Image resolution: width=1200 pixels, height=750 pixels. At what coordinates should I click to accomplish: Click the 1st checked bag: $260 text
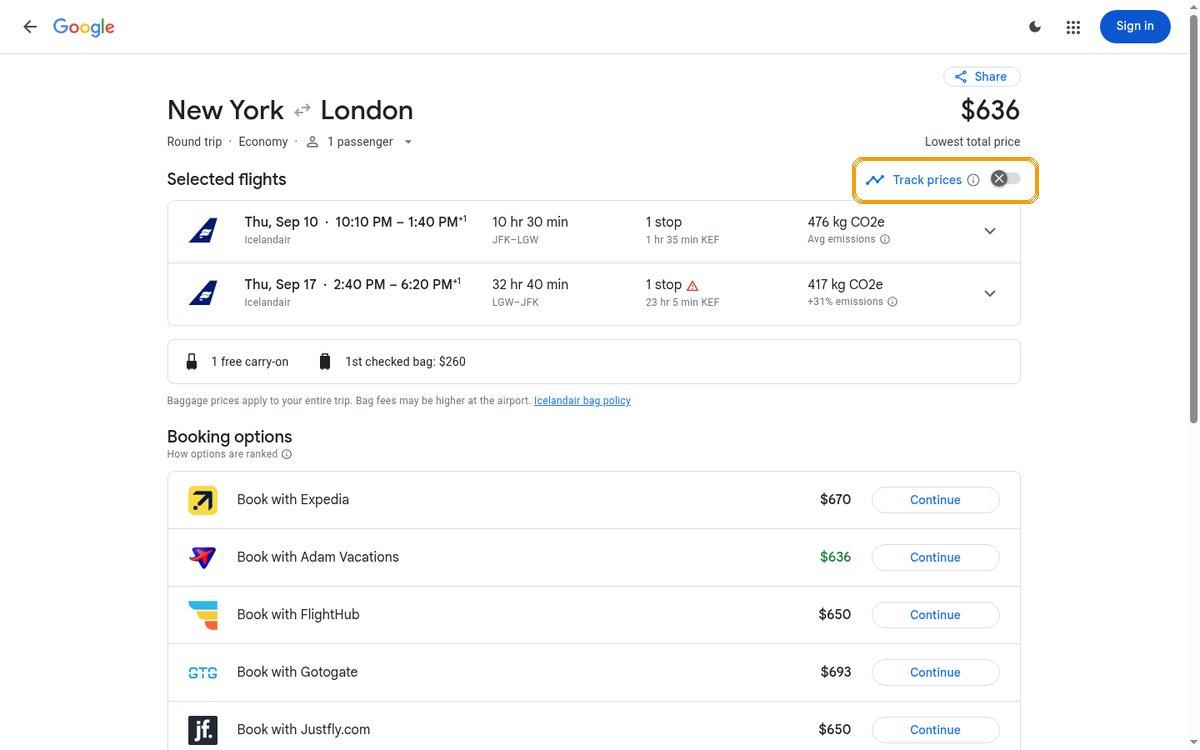(x=405, y=362)
